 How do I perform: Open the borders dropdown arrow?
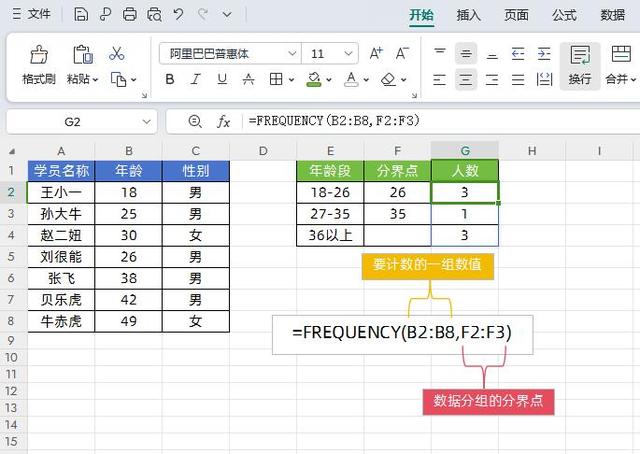tap(291, 80)
